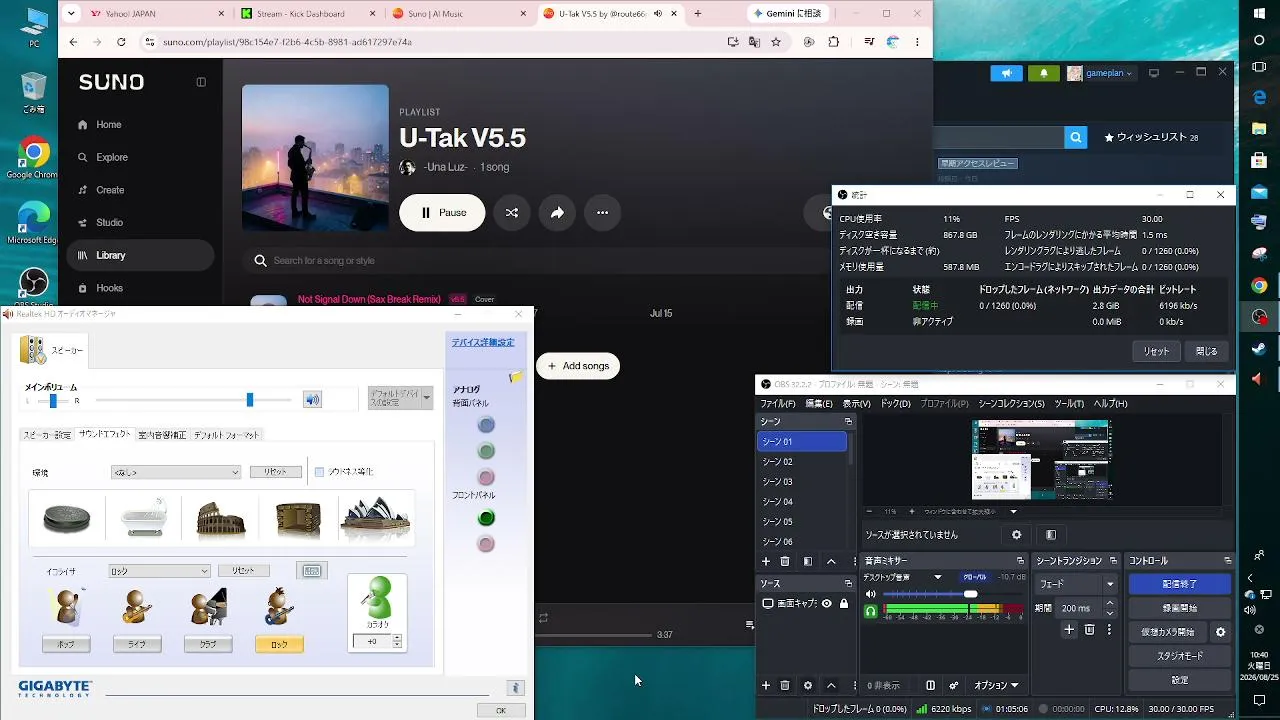This screenshot has height=720, width=1280.
Task: Shuffle the U-Tak V5.5 playlist
Action: pos(512,213)
